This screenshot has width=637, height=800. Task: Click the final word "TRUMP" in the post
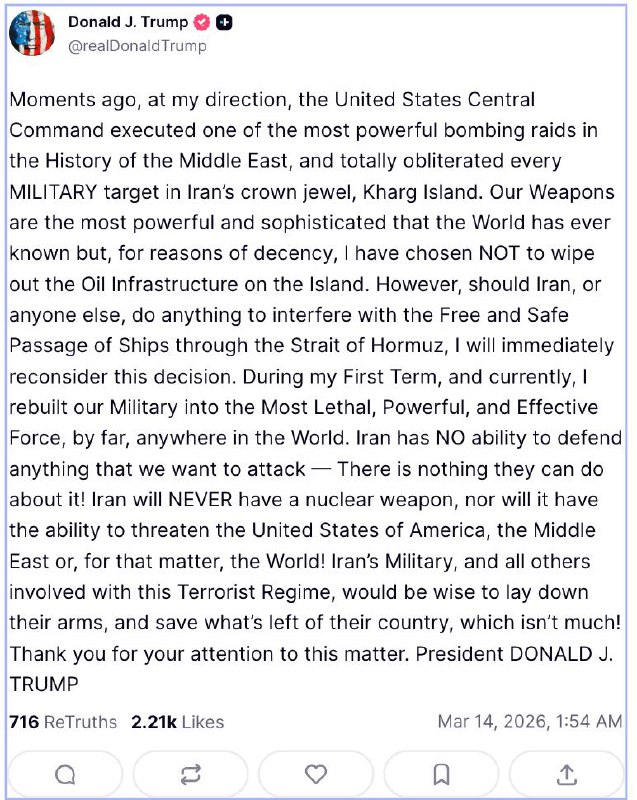43,687
